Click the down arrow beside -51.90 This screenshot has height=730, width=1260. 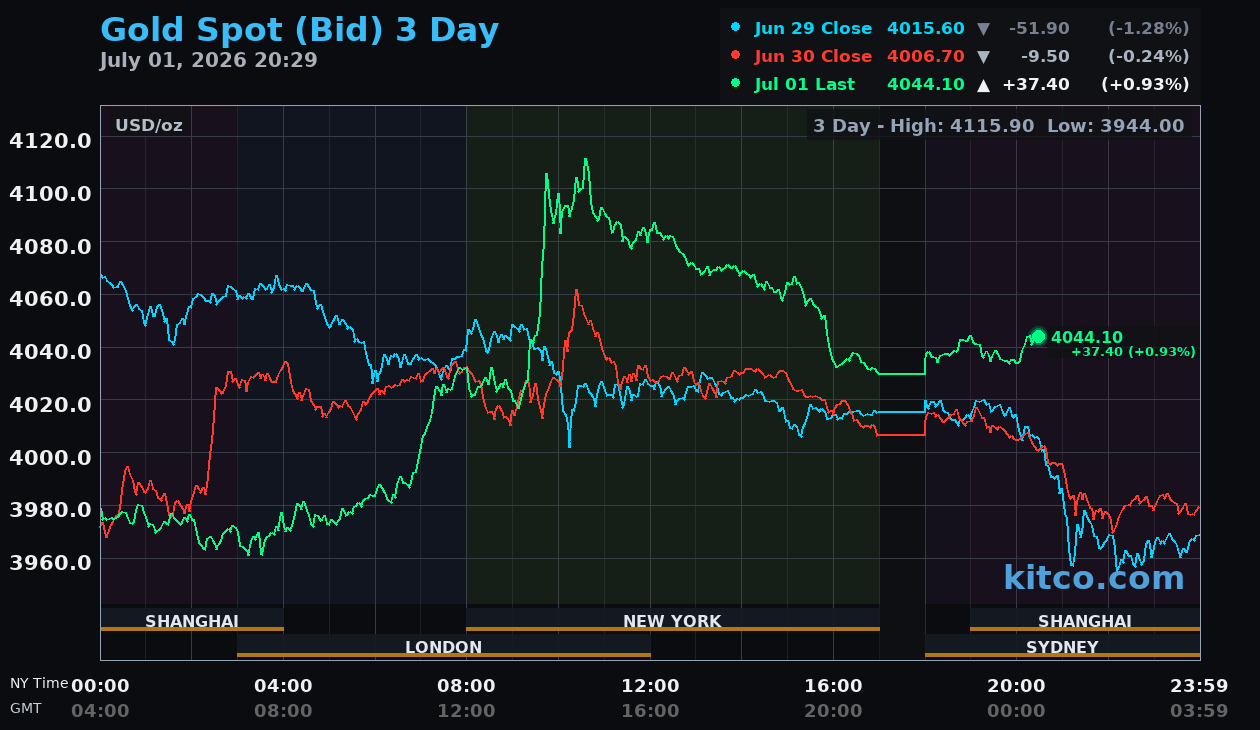point(983,29)
